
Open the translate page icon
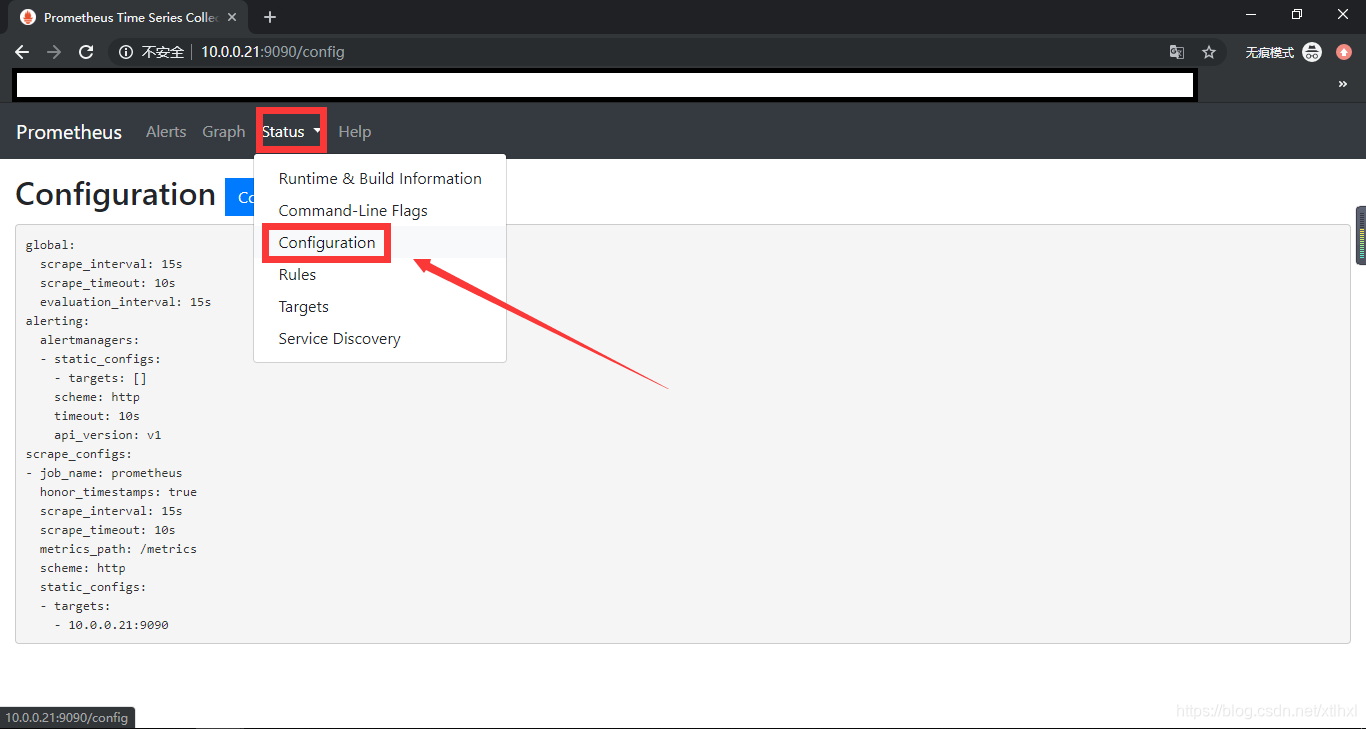pyautogui.click(x=1177, y=52)
